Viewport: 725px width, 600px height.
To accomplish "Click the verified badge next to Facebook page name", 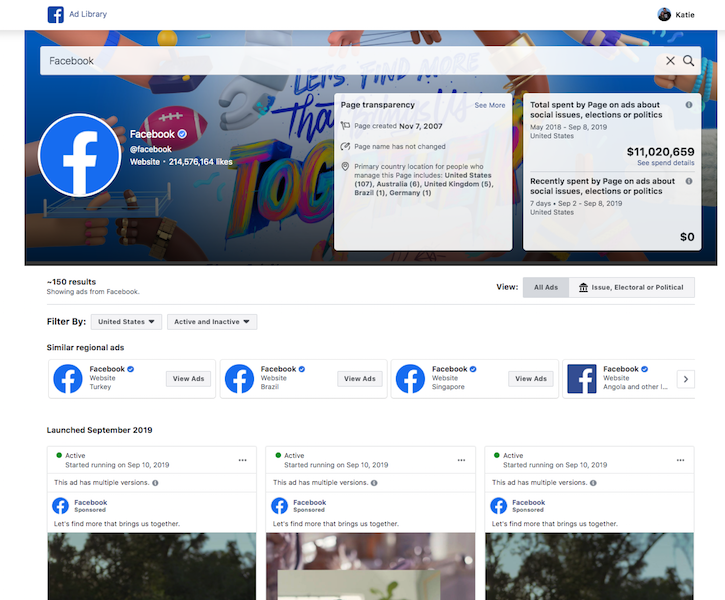I will [x=182, y=134].
